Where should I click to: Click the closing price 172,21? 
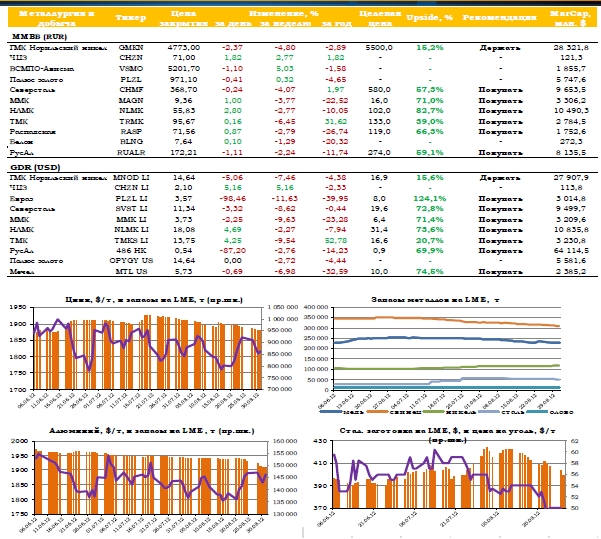point(184,153)
